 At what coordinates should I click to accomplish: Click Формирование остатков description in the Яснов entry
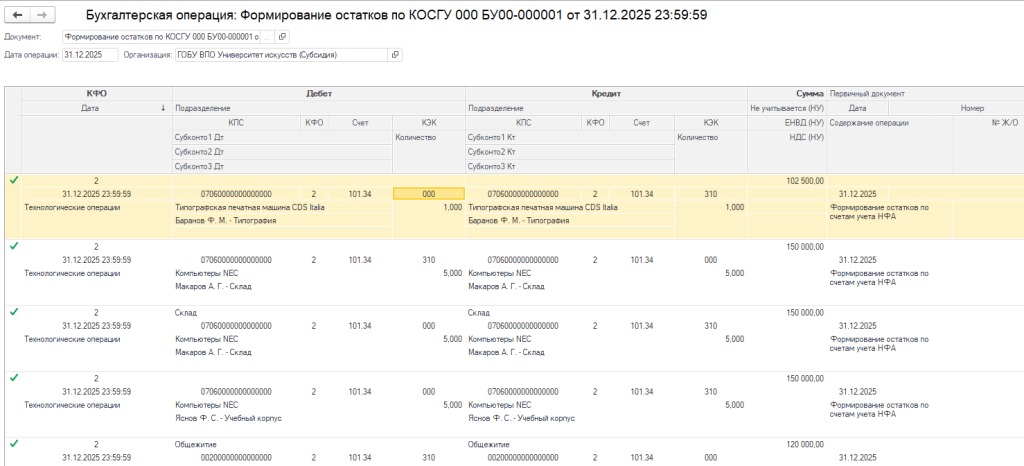[x=878, y=409]
